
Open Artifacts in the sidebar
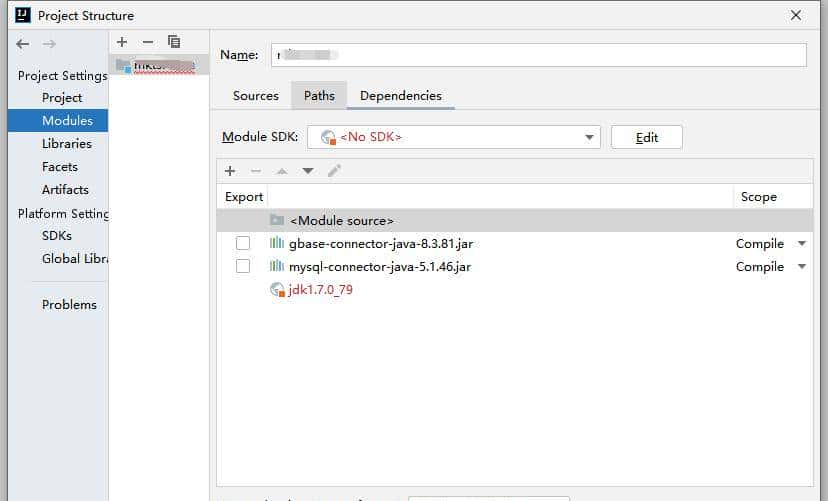coord(65,190)
